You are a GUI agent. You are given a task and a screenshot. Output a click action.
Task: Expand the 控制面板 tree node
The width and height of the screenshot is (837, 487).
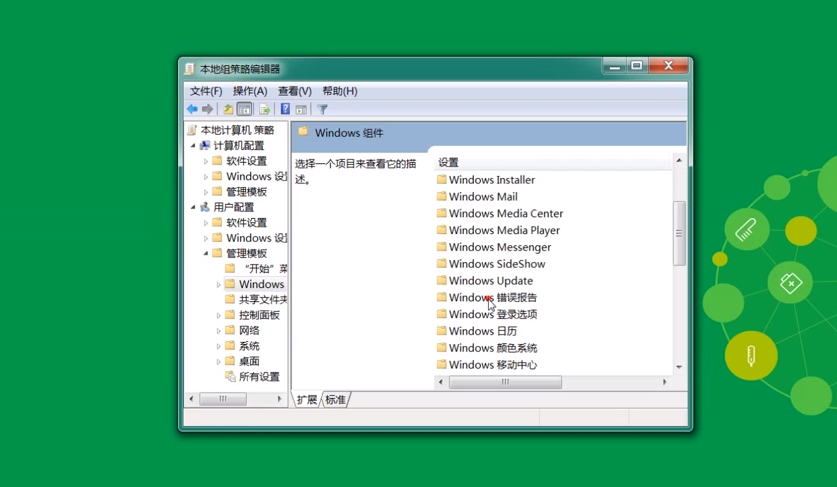pos(218,316)
